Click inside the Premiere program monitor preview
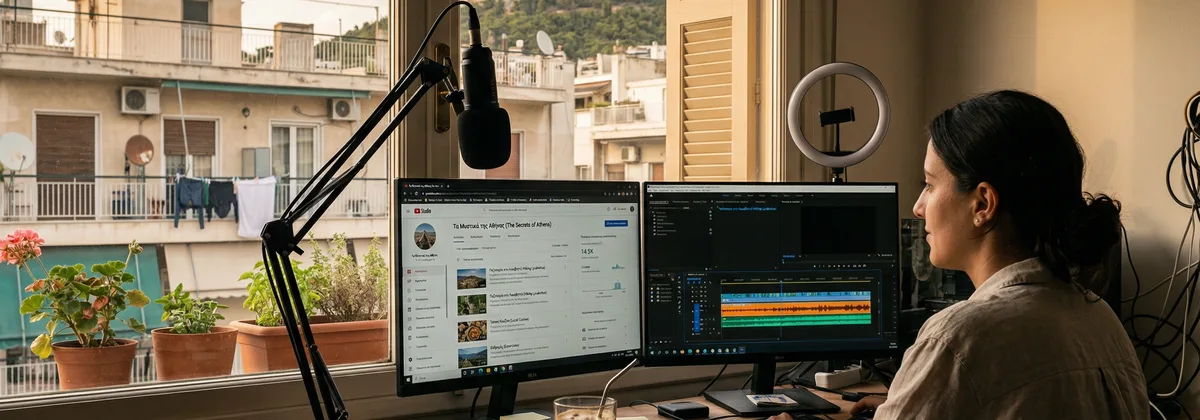 coord(837,229)
